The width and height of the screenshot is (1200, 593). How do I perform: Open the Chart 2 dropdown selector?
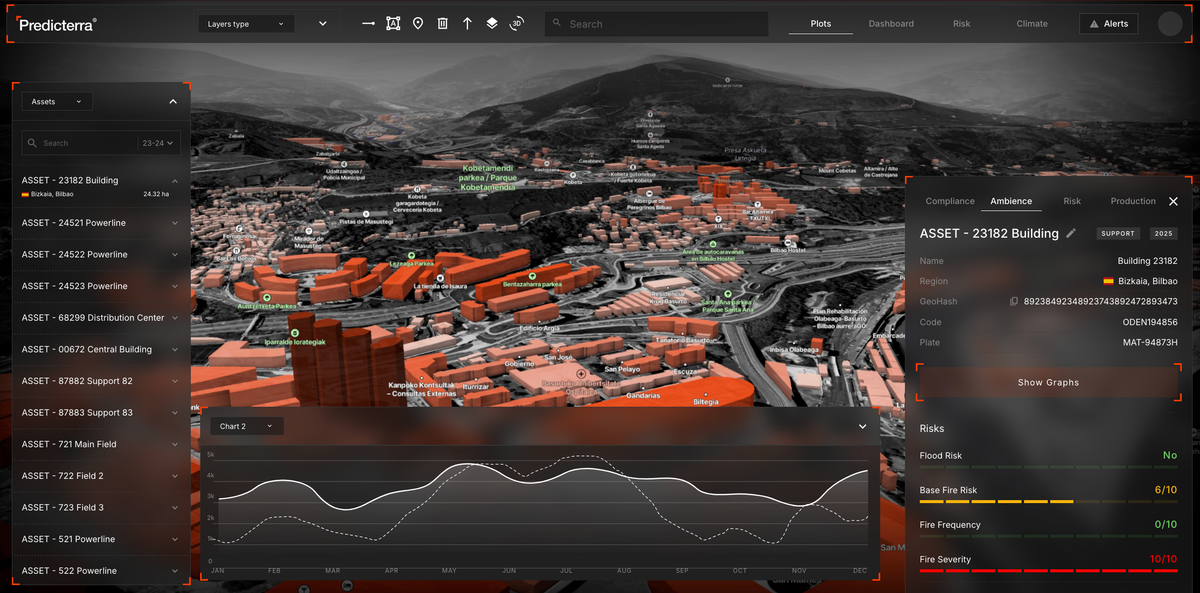246,426
